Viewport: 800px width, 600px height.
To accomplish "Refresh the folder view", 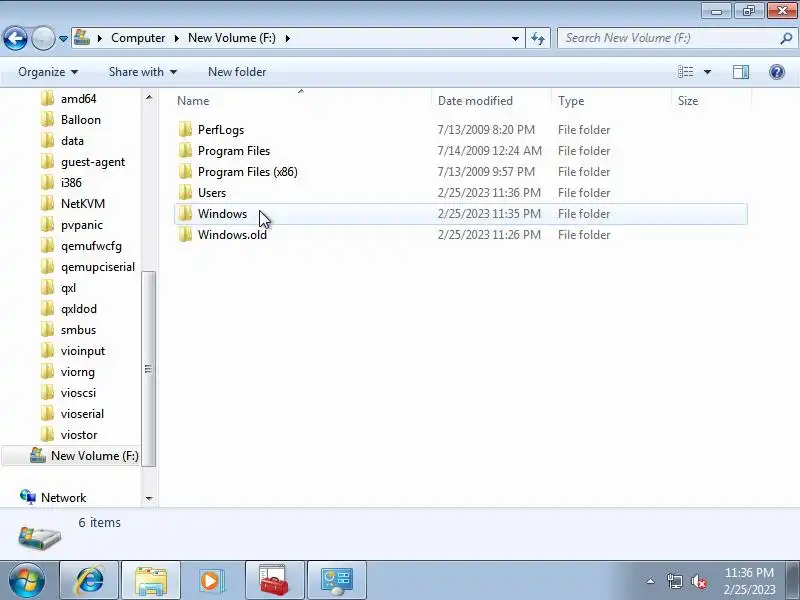I will 538,38.
